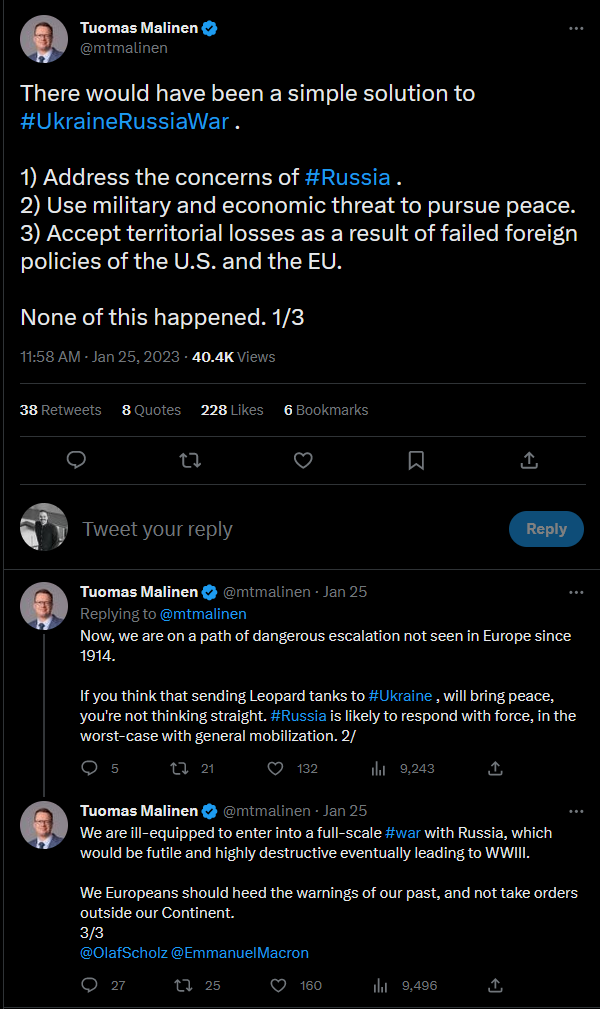
Task: Click the blue Reply button
Action: 546,529
